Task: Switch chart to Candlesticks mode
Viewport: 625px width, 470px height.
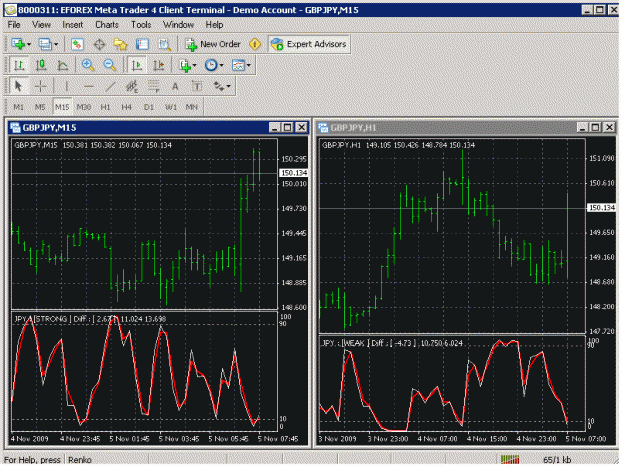Action: pos(41,65)
